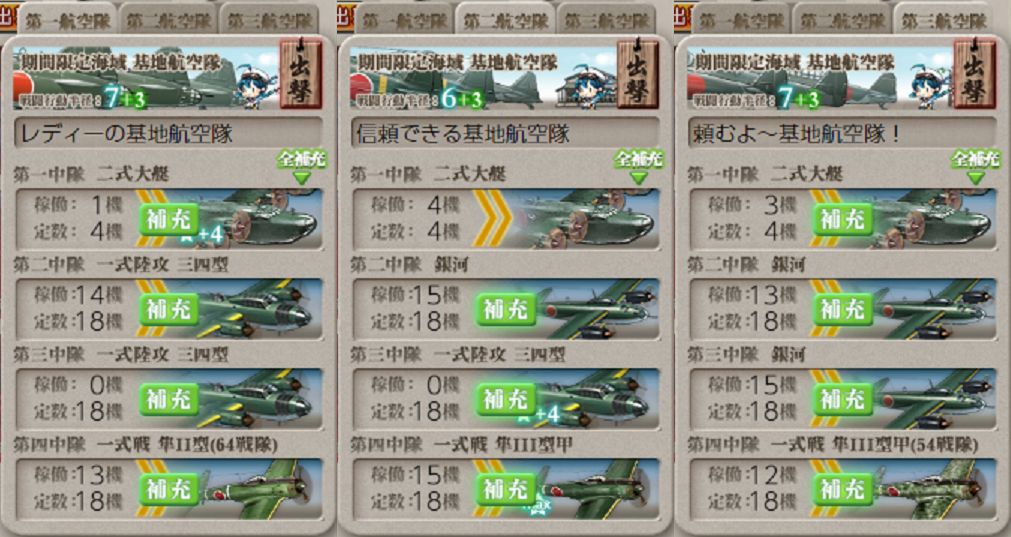The height and width of the screenshot is (537, 1011).
Task: Edit the name field 信頼できる基地航空隊
Action: click(505, 133)
